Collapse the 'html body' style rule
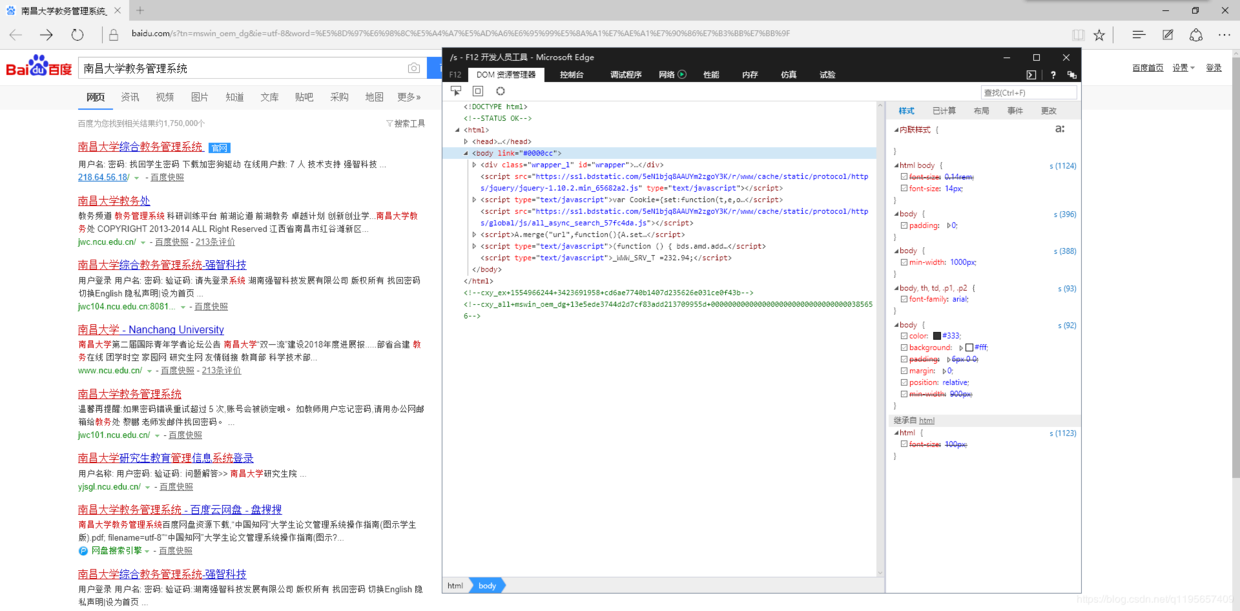This screenshot has width=1240, height=611. coord(896,165)
